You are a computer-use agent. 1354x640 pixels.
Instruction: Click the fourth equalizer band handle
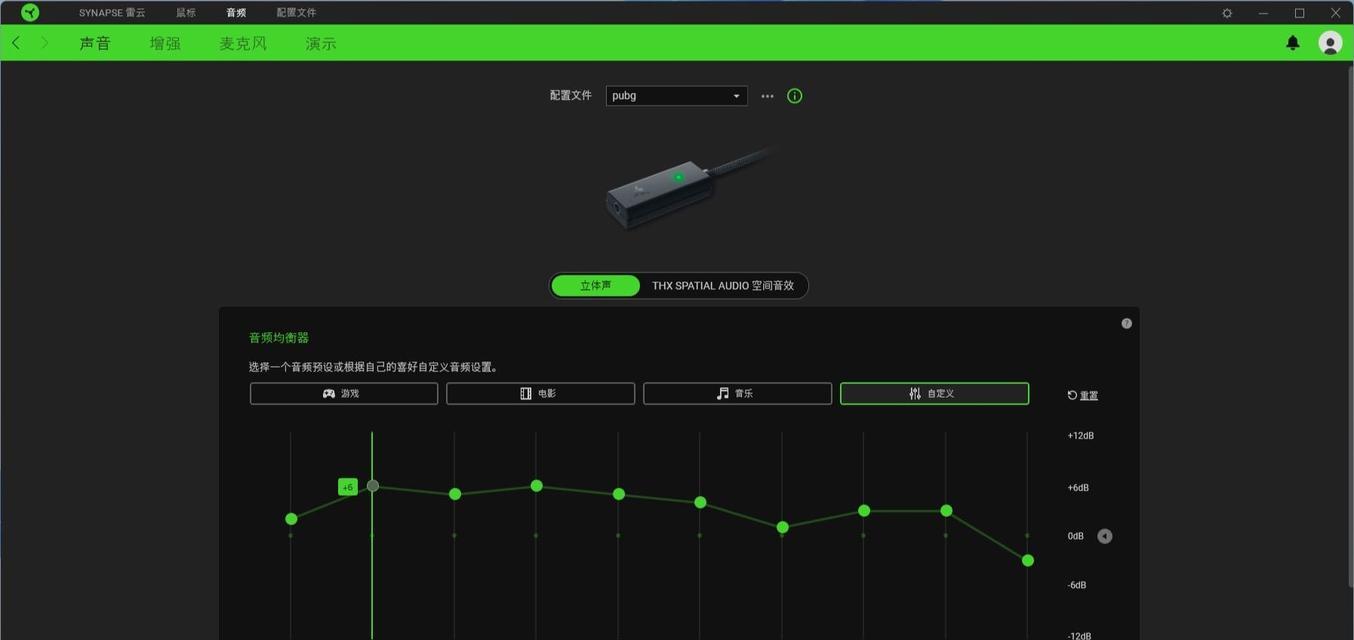pos(537,486)
